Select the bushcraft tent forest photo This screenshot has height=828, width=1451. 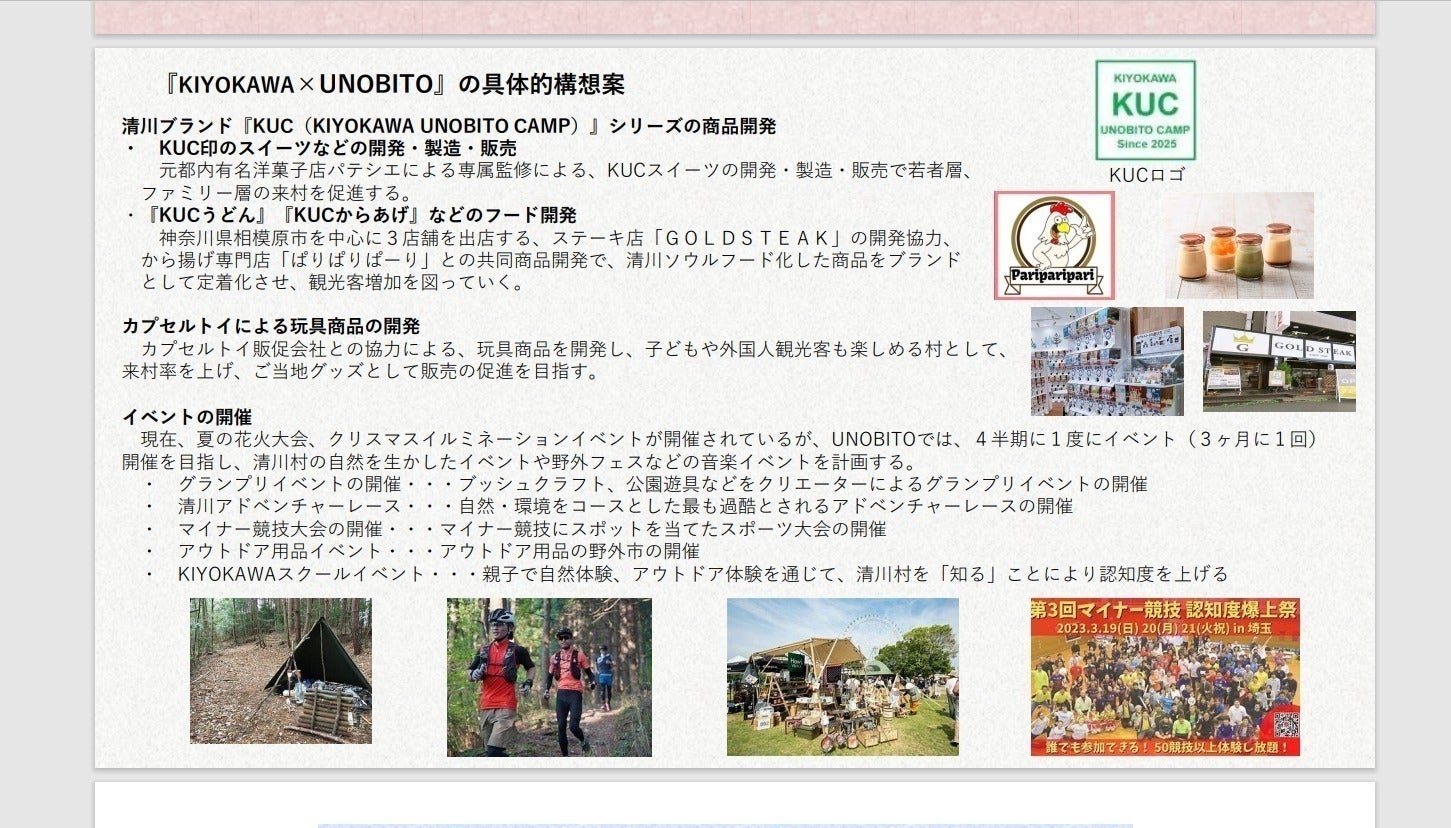(280, 671)
